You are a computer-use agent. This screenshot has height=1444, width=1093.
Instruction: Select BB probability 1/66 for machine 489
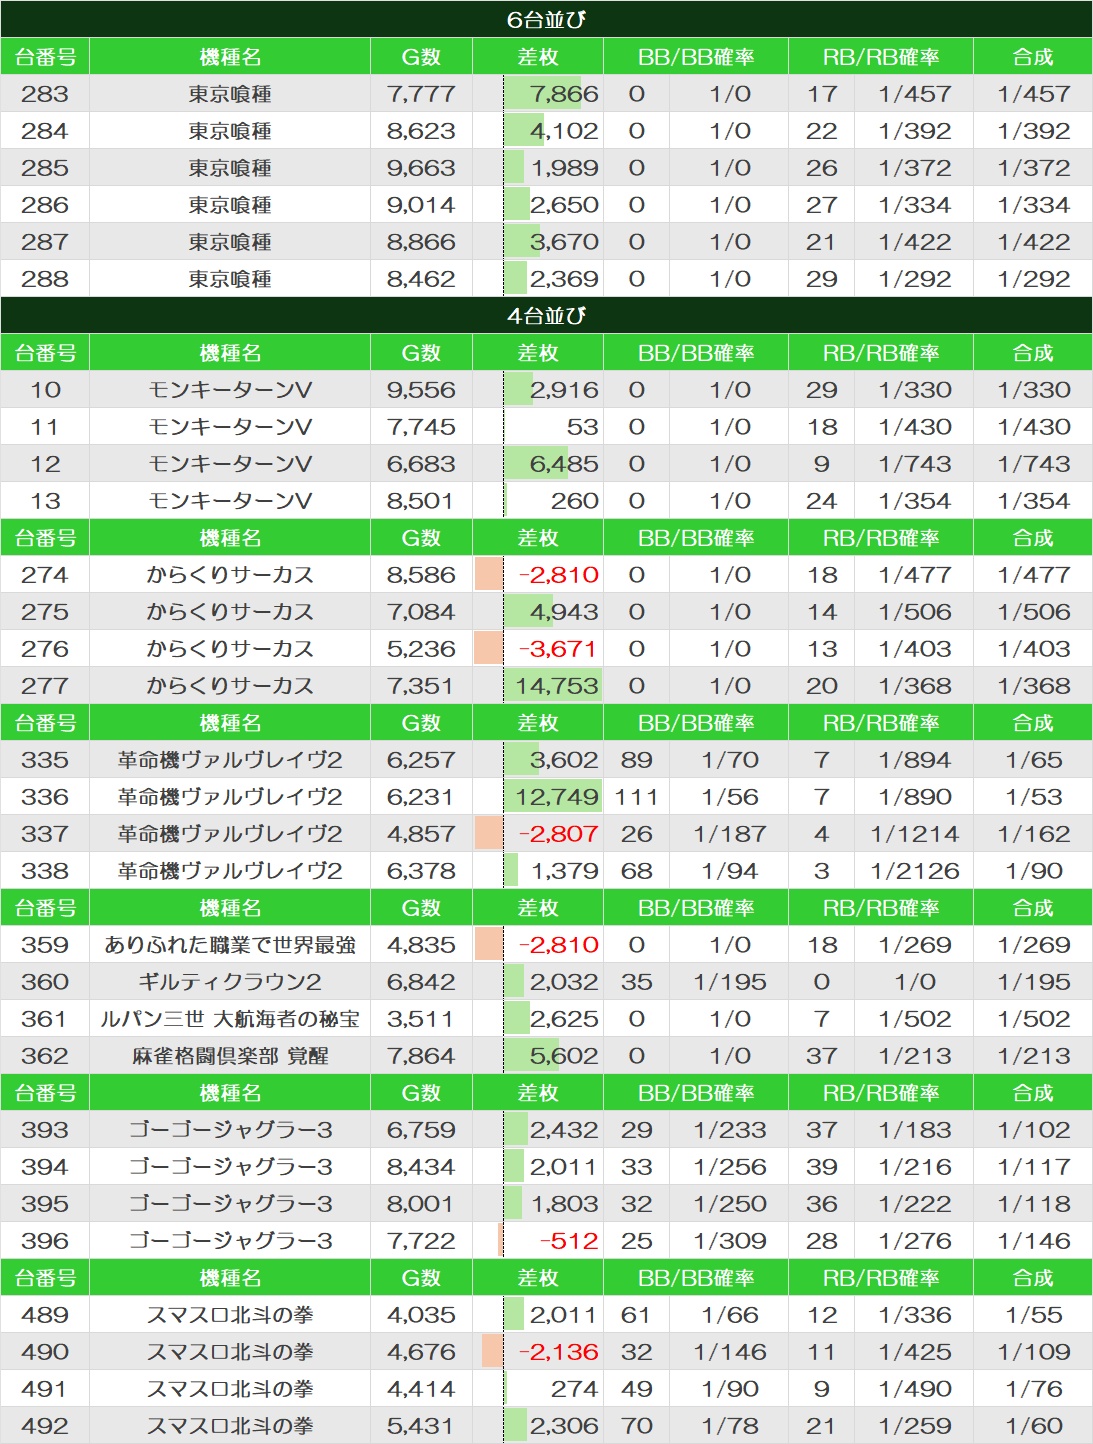730,1315
